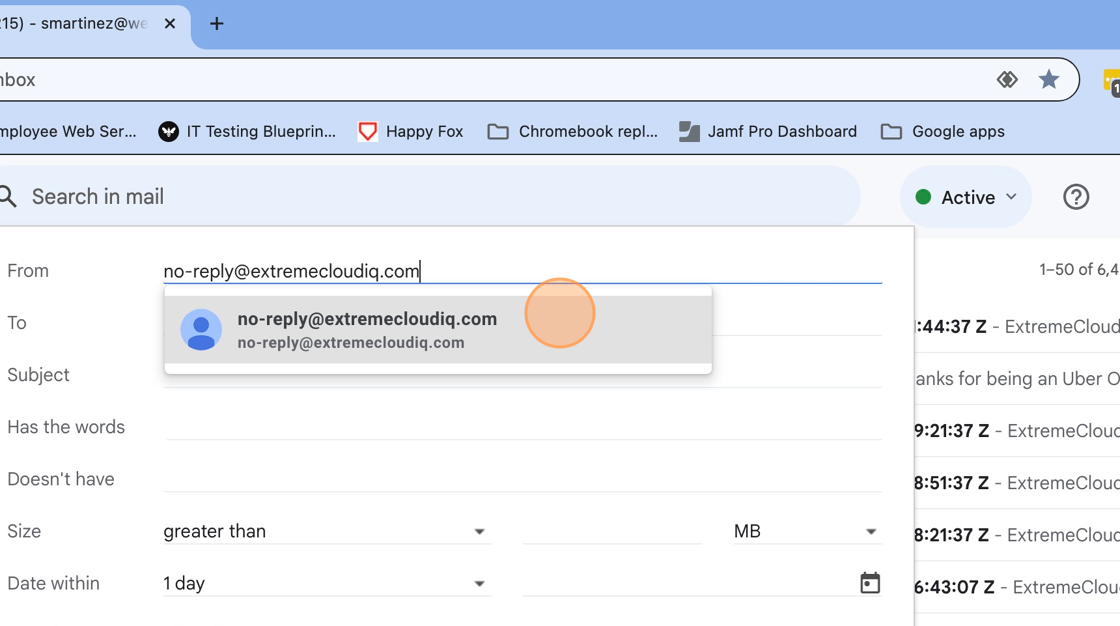Viewport: 1120px width, 626px height.
Task: Bookmark this page with the star icon
Action: click(x=1049, y=79)
